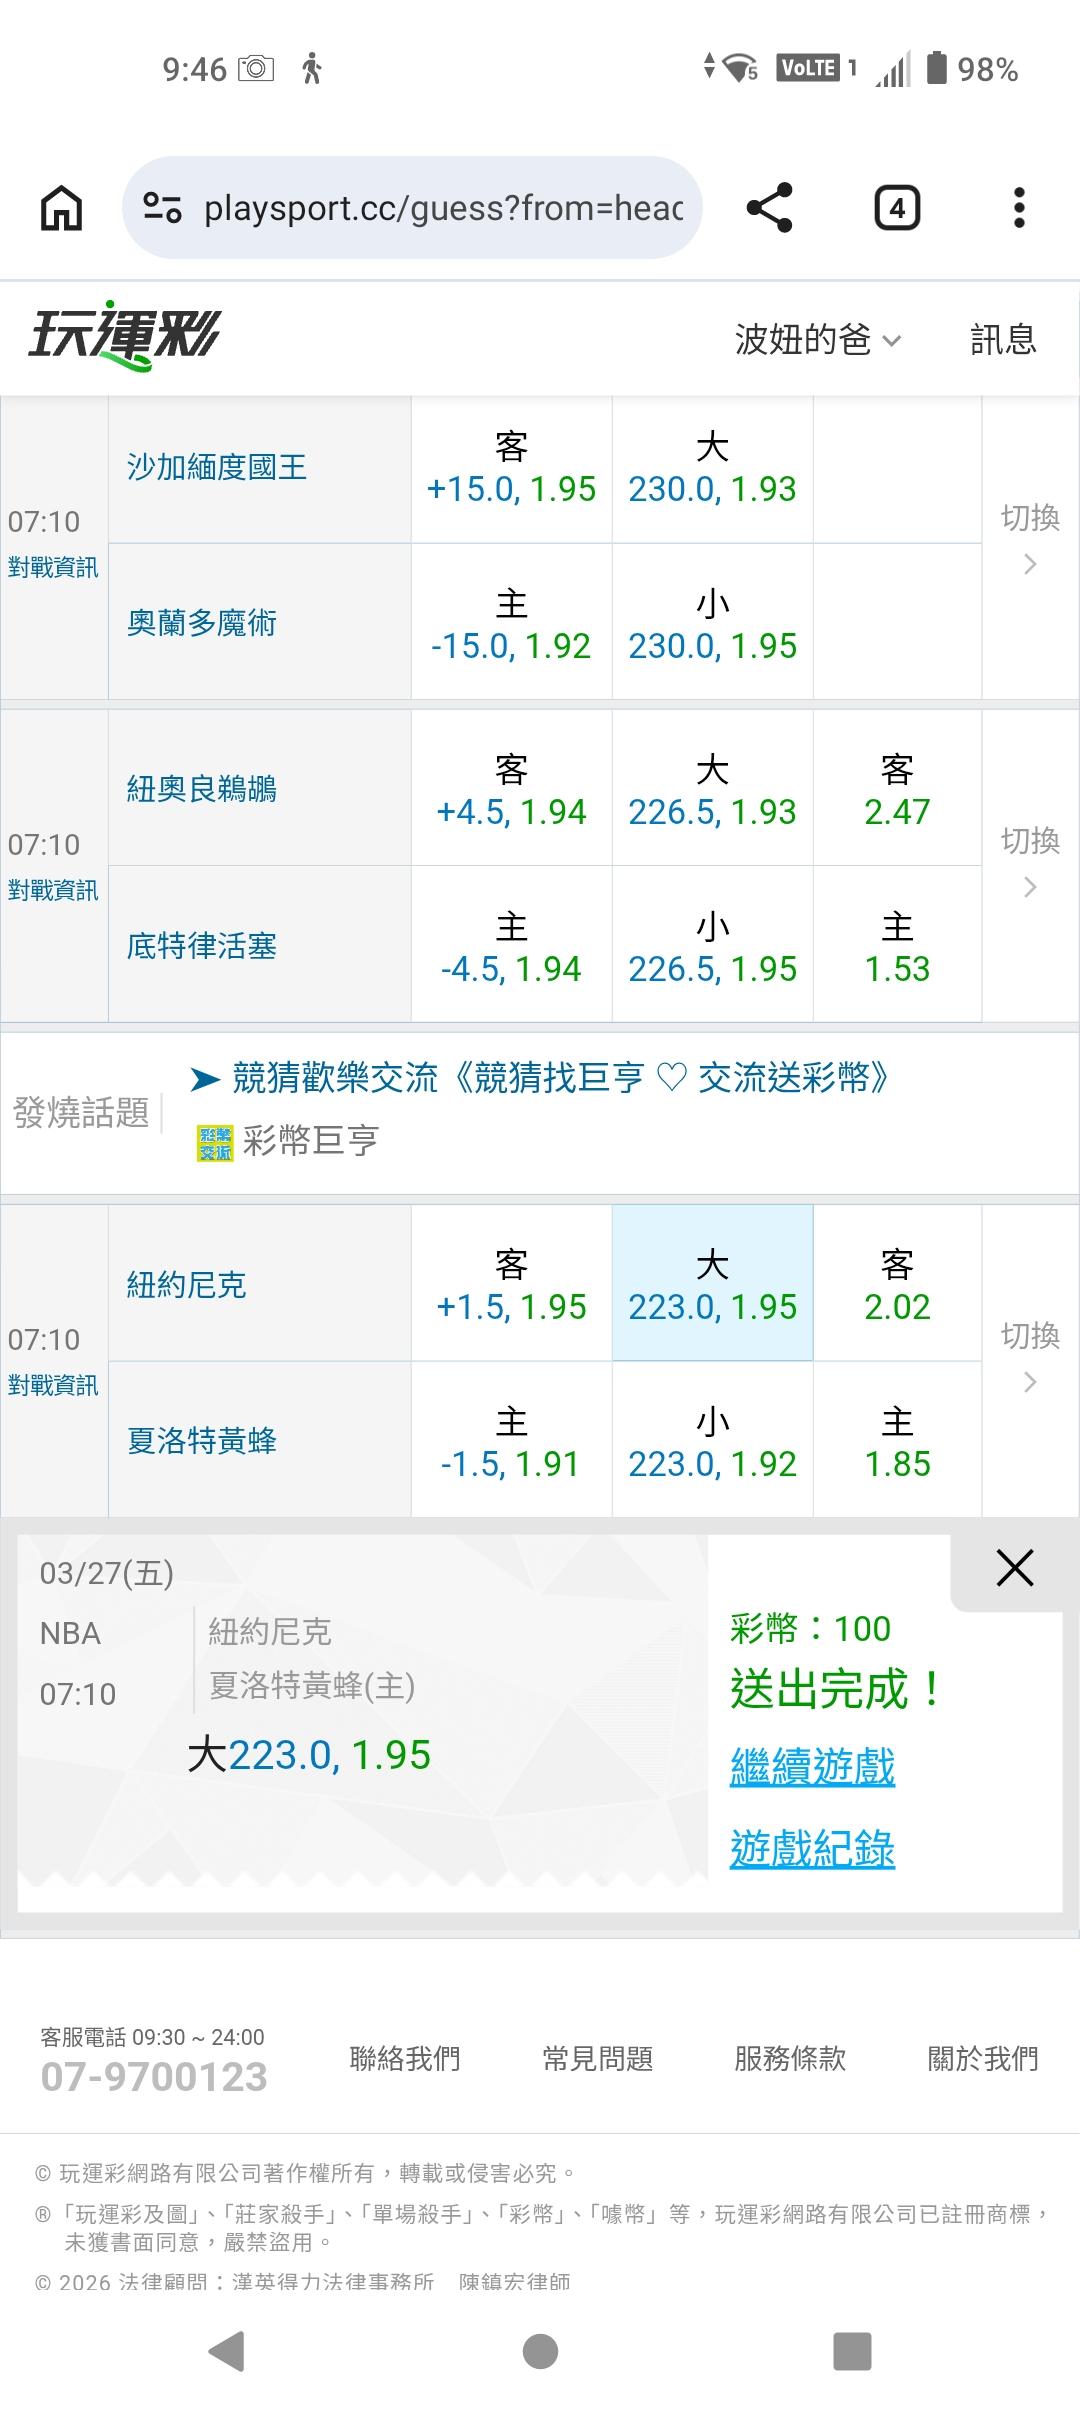Open the tab switcher showing 4 tabs
The width and height of the screenshot is (1080, 2412).
pyautogui.click(x=897, y=208)
